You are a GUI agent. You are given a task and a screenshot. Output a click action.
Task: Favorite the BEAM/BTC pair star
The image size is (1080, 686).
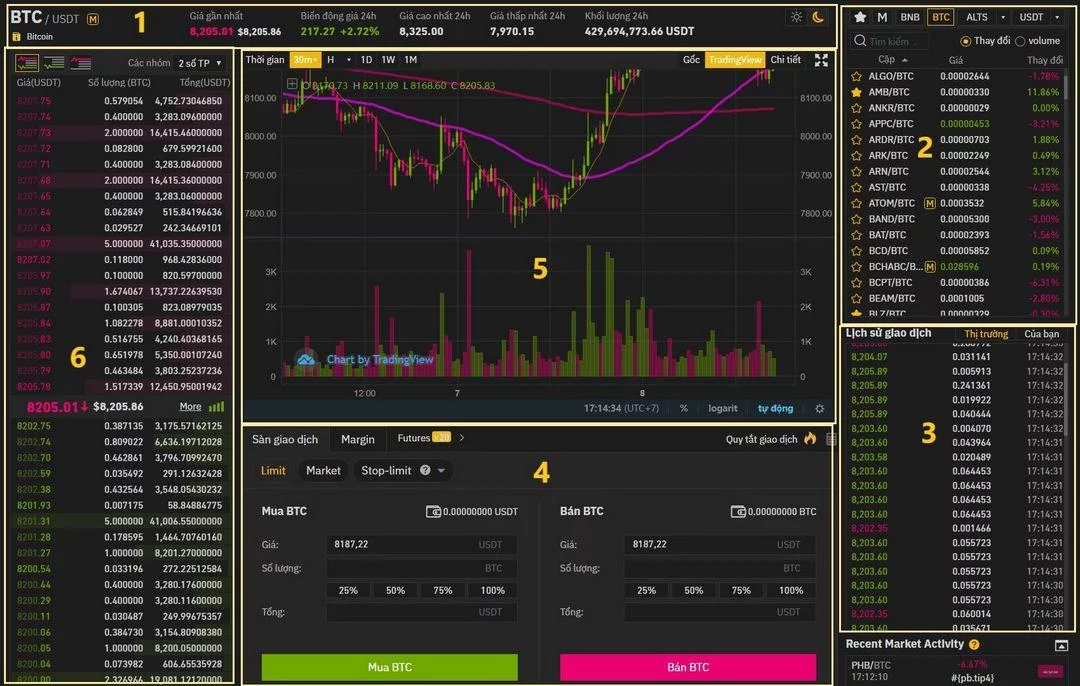point(856,298)
